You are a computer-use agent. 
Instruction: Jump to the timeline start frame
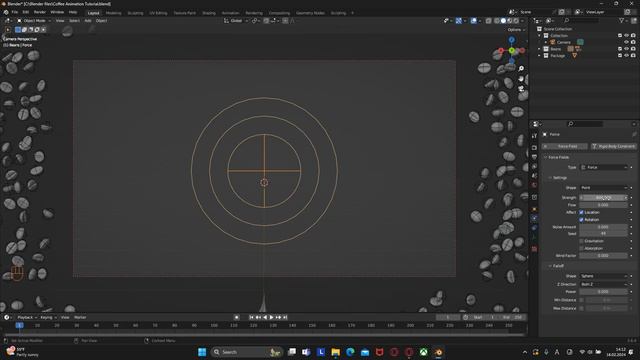point(251,317)
